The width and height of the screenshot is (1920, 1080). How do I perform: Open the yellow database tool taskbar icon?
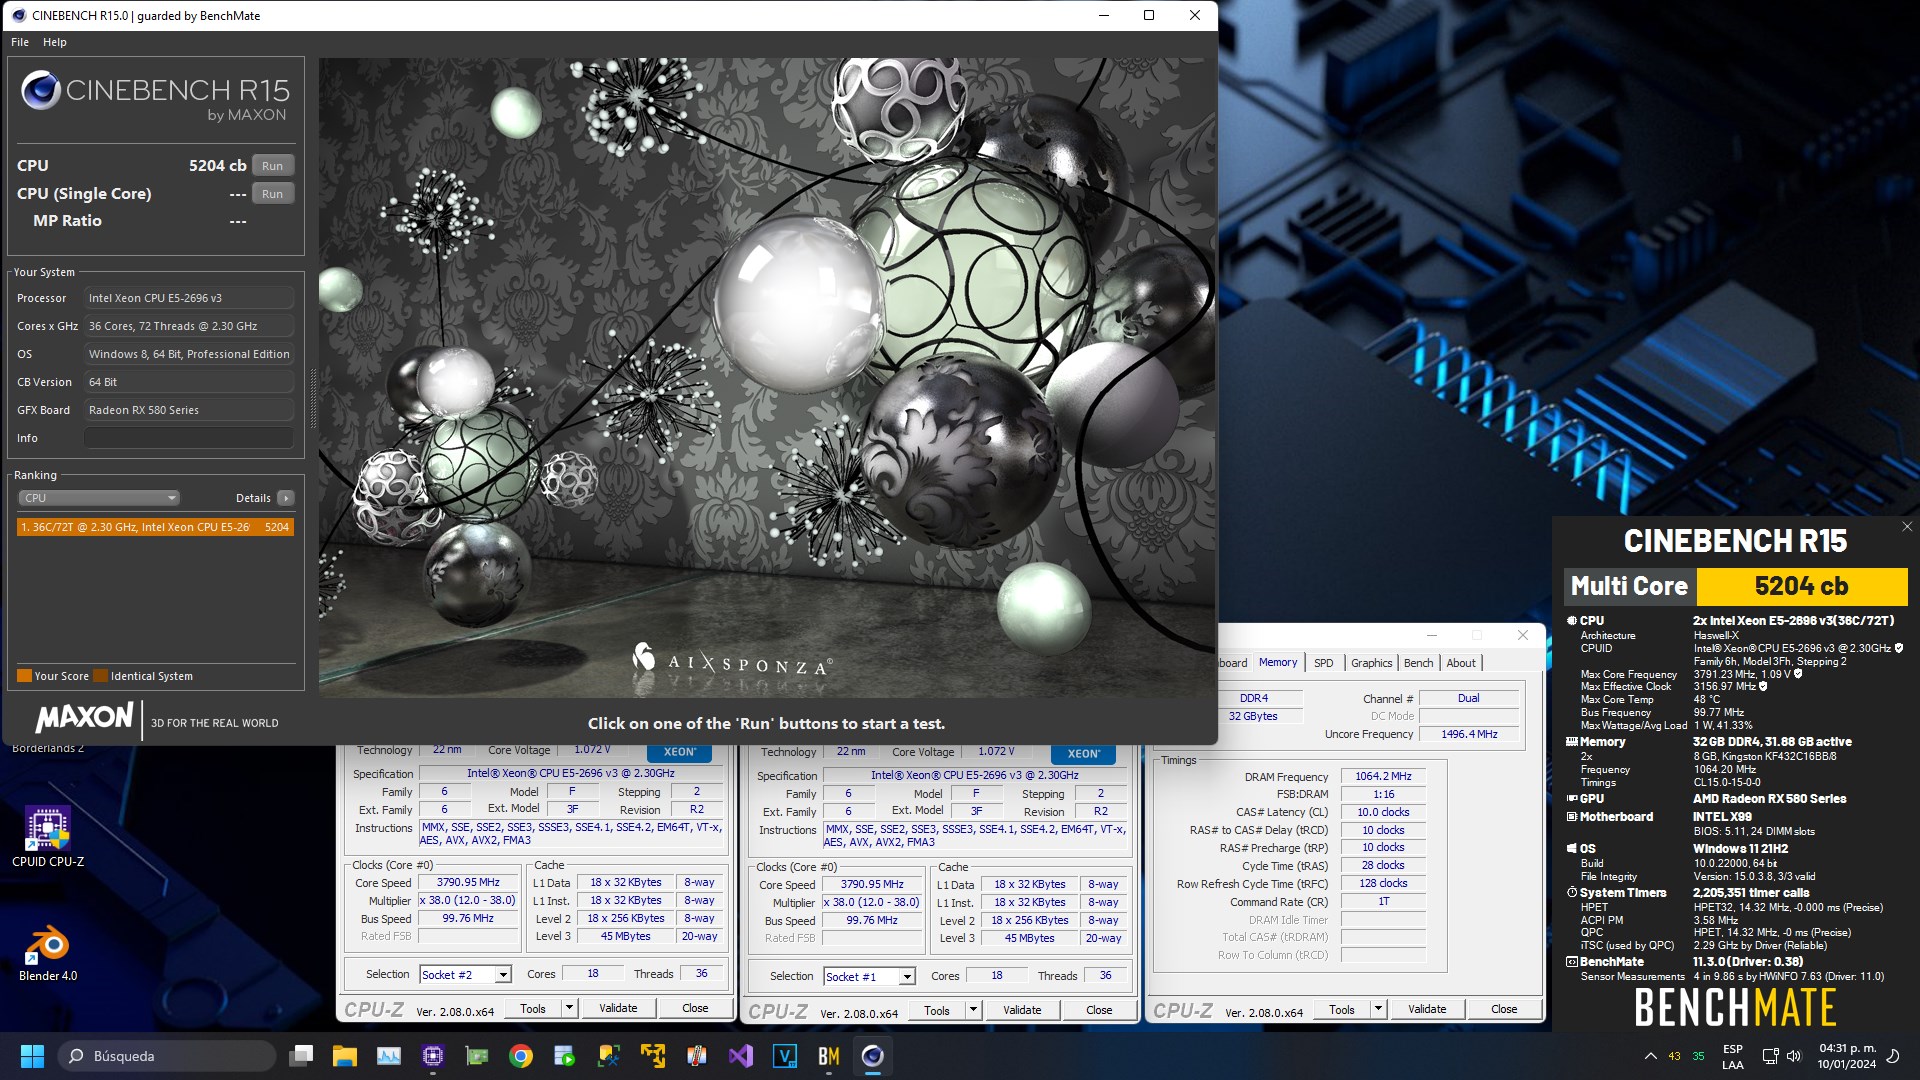coord(609,1056)
